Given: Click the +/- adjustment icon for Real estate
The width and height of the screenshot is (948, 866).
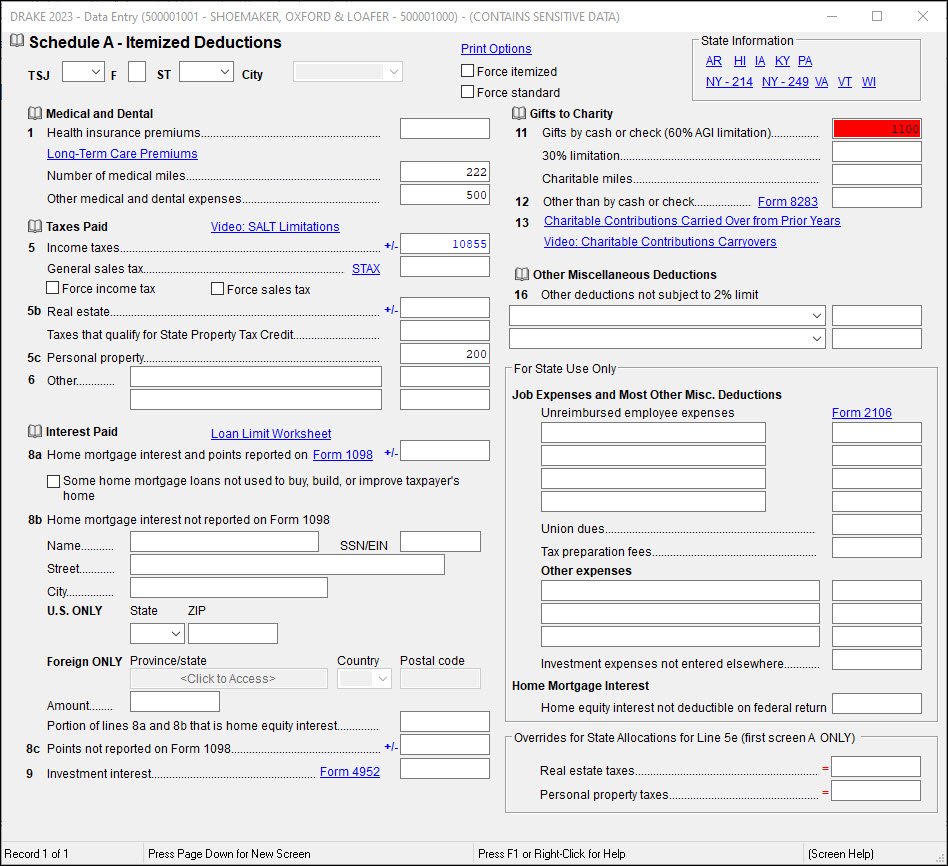Looking at the screenshot, I should coord(391,310).
